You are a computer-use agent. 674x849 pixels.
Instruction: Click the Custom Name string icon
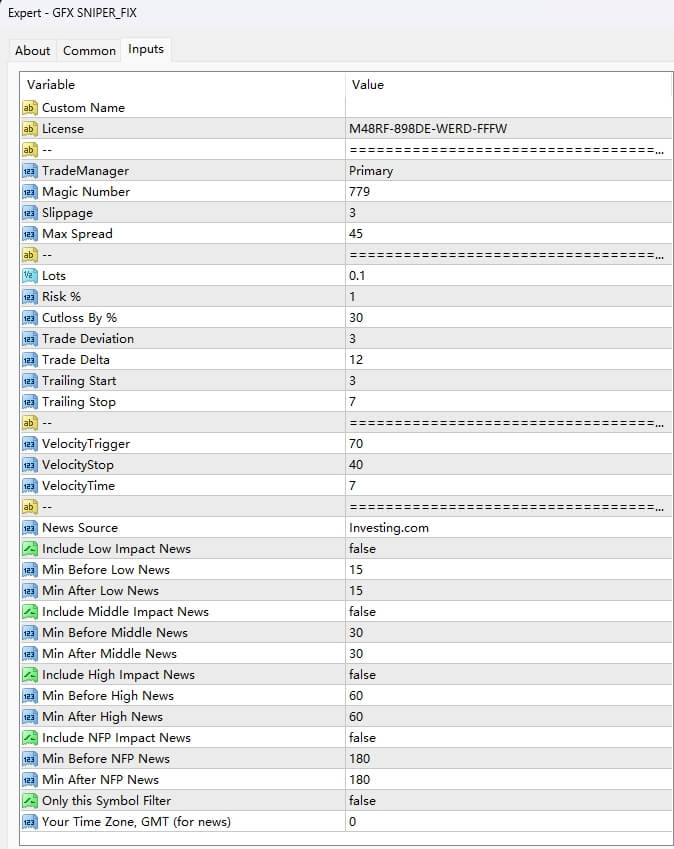29,108
